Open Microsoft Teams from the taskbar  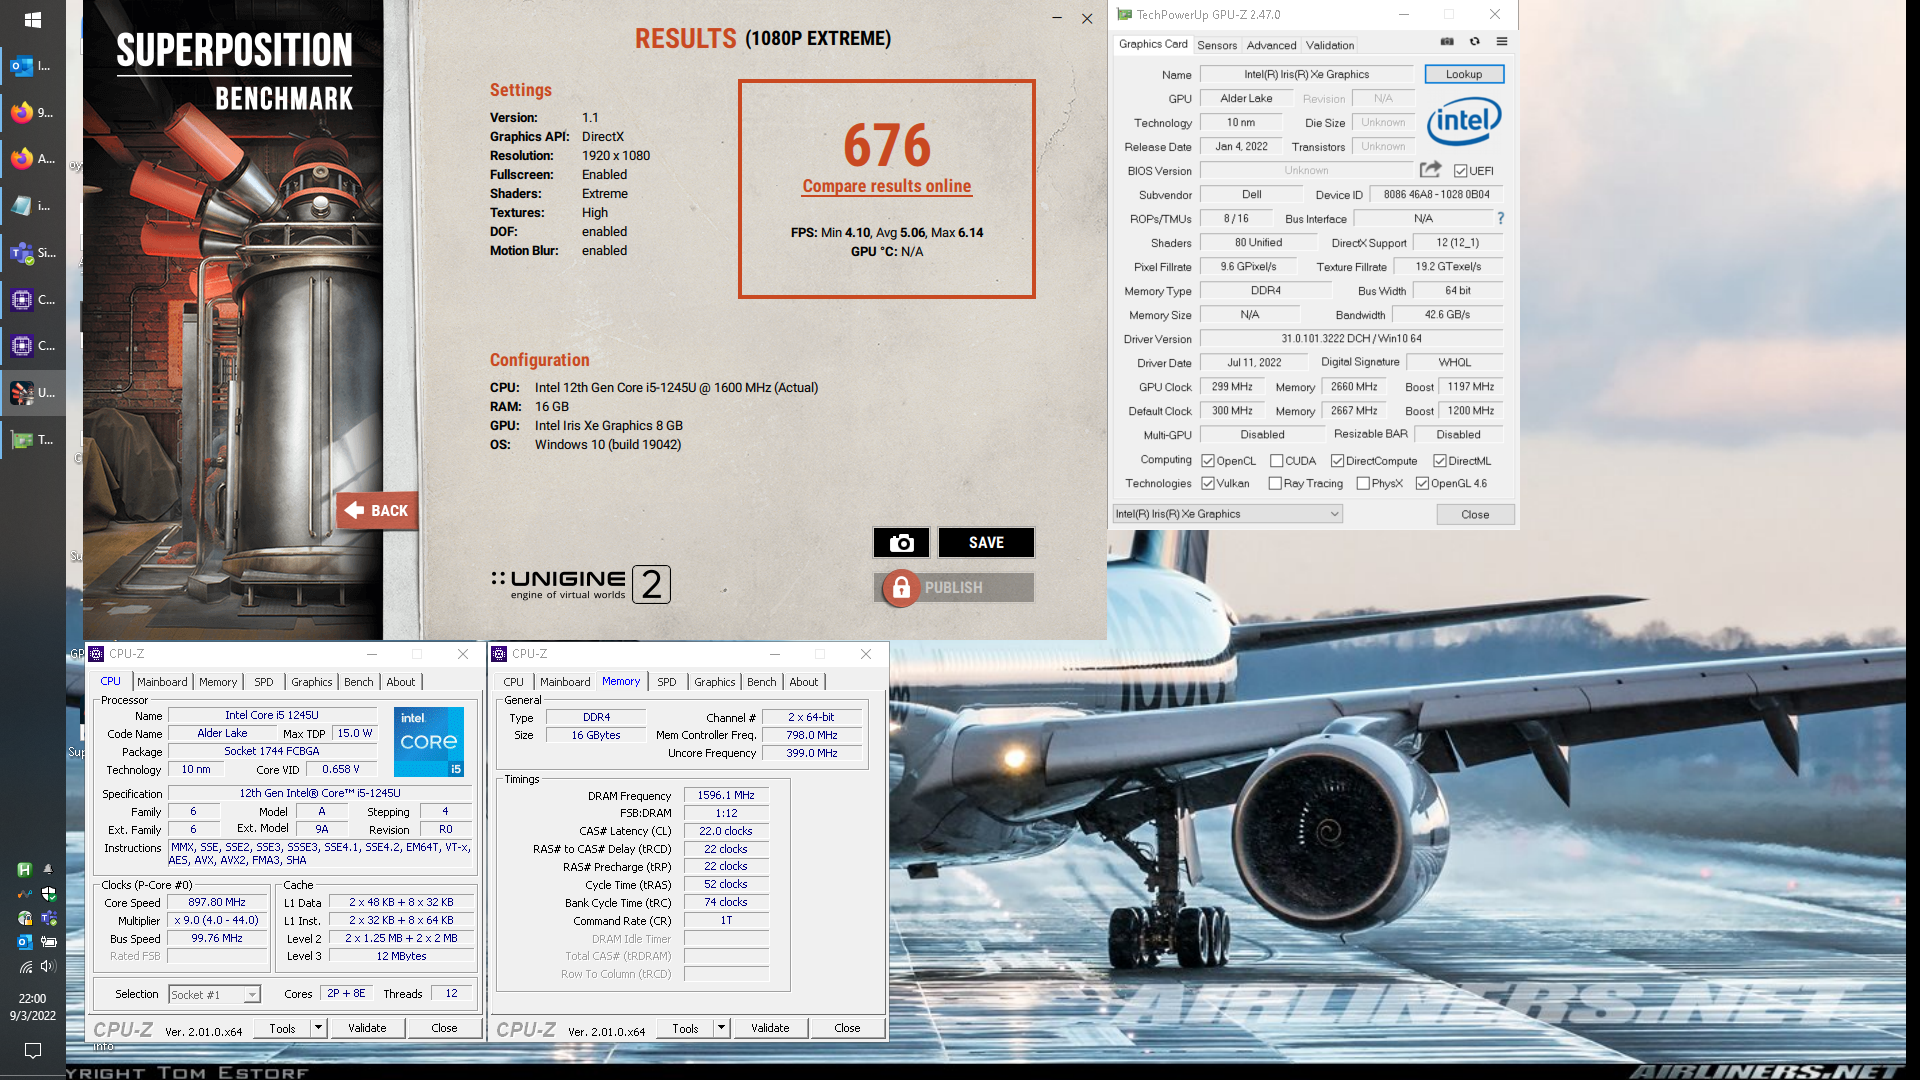pos(32,252)
